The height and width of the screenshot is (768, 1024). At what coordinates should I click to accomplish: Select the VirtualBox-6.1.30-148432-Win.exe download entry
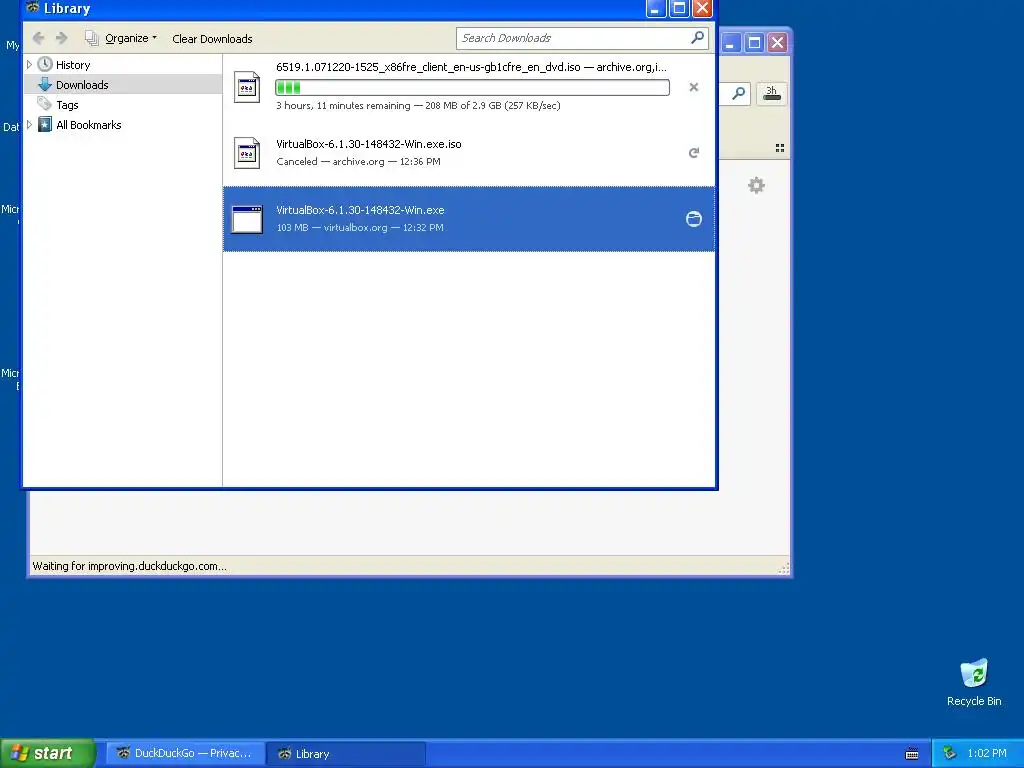(469, 219)
